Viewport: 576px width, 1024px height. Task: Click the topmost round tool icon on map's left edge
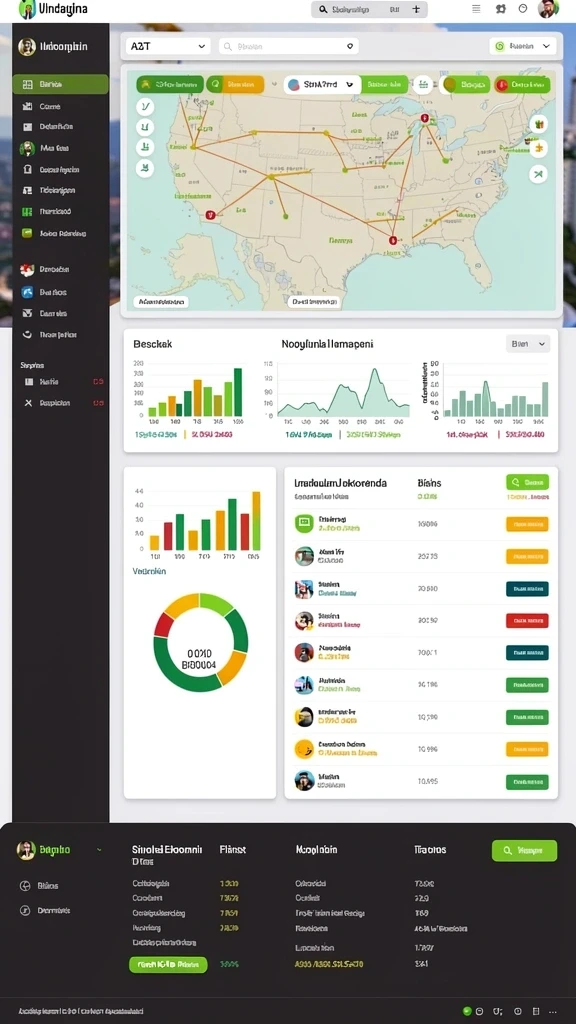[x=145, y=107]
